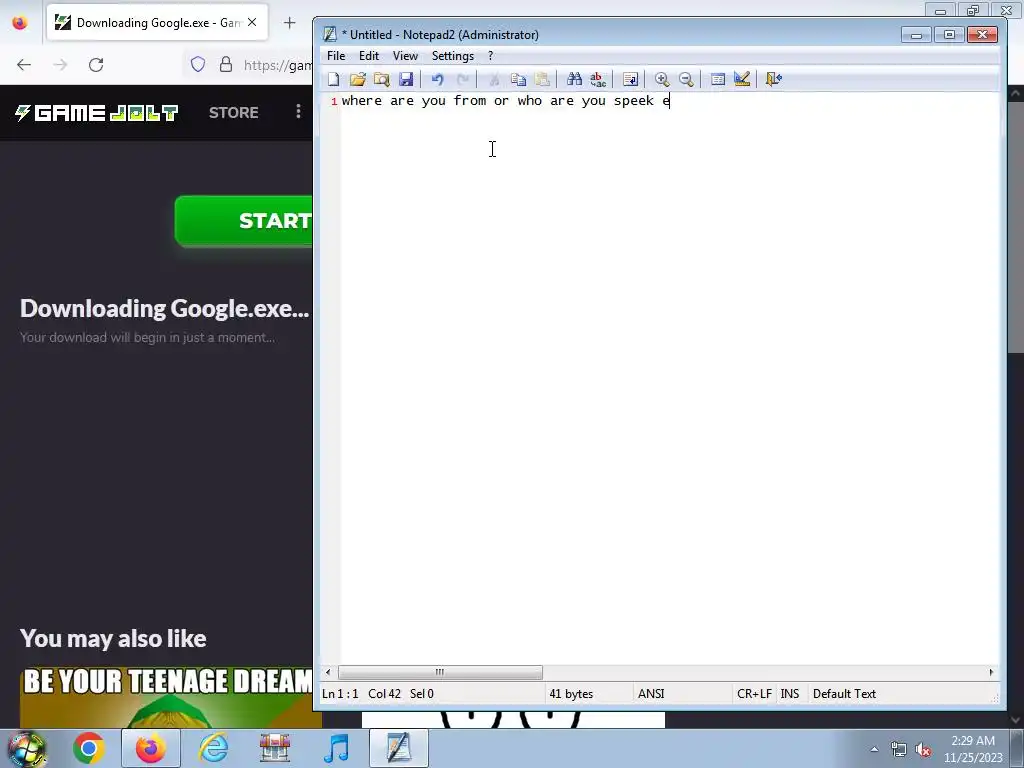Screen dimensions: 1024x768
Task: Click the muted volume tray icon
Action: pyautogui.click(x=923, y=750)
